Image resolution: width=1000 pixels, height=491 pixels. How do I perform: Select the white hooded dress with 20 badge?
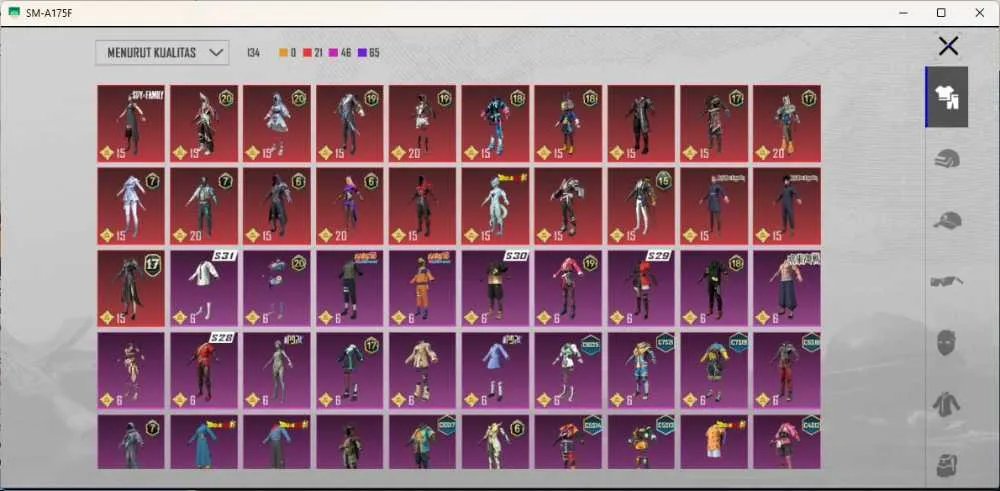(277, 124)
